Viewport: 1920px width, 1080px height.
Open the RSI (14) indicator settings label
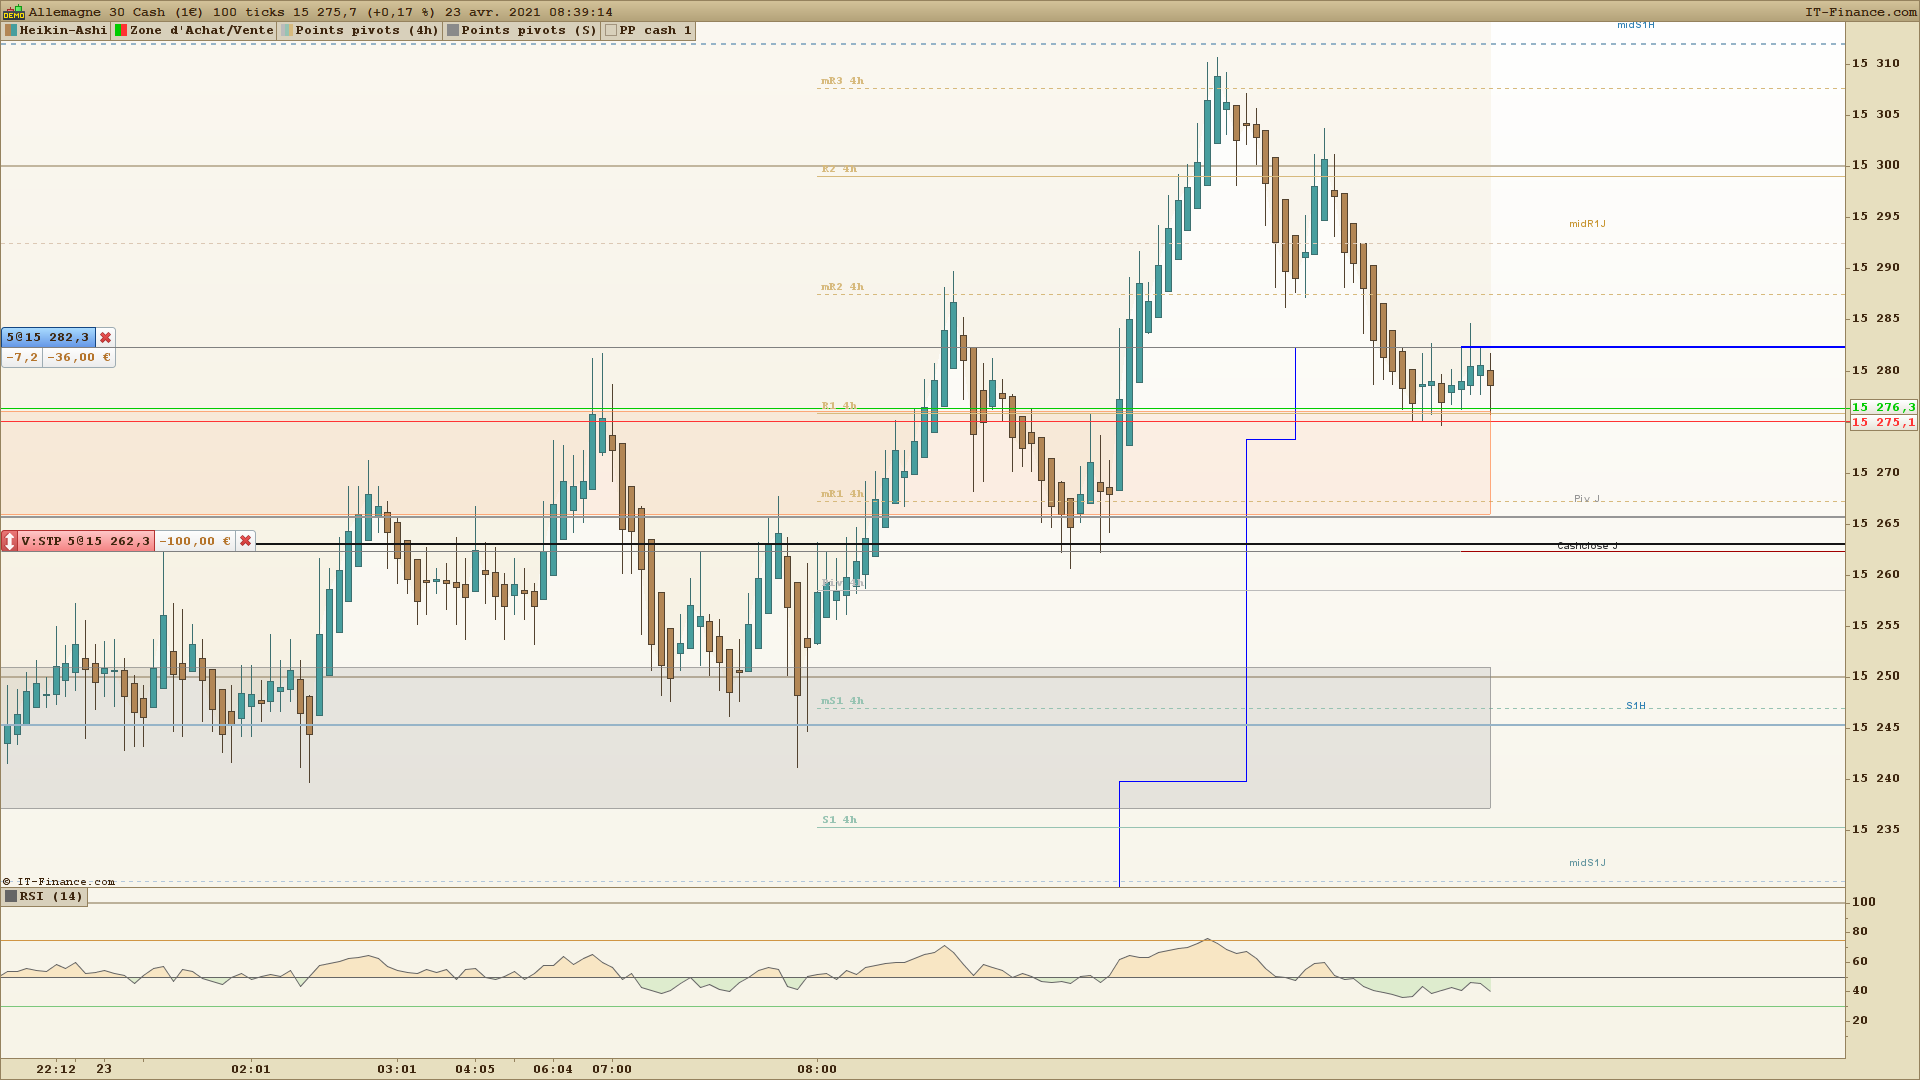[x=51, y=896]
